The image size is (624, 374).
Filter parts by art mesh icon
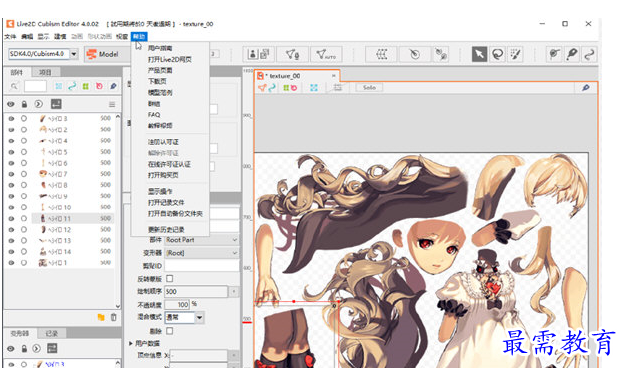[x=59, y=86]
